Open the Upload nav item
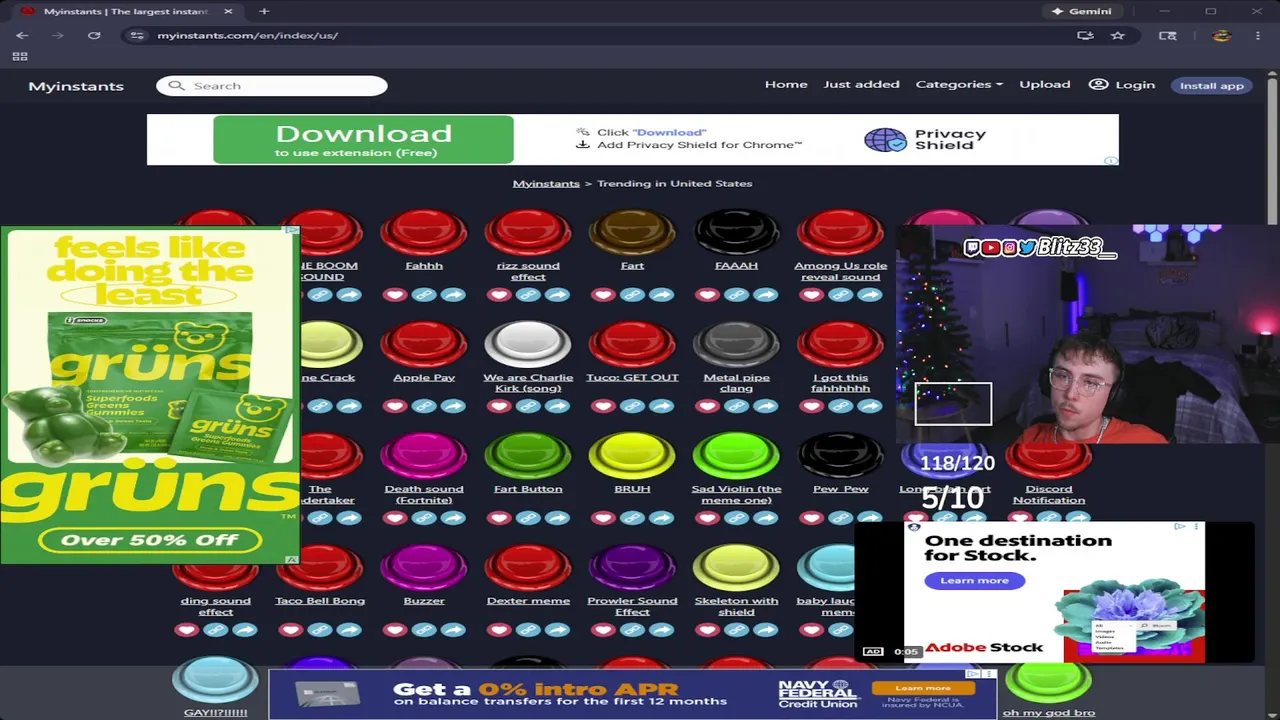 pos(1045,84)
